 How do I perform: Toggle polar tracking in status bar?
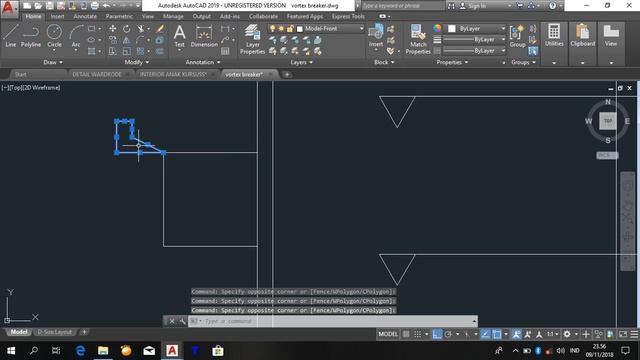pos(448,334)
